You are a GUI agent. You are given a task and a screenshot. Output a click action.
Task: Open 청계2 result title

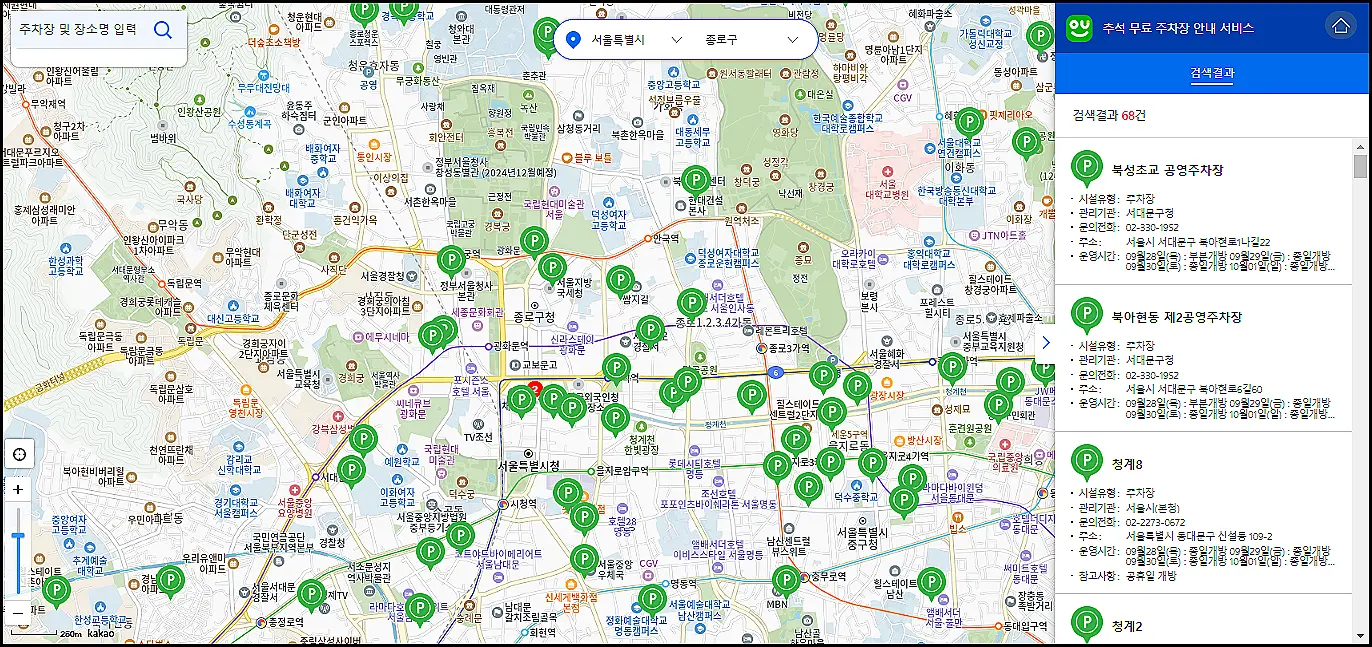click(1126, 626)
